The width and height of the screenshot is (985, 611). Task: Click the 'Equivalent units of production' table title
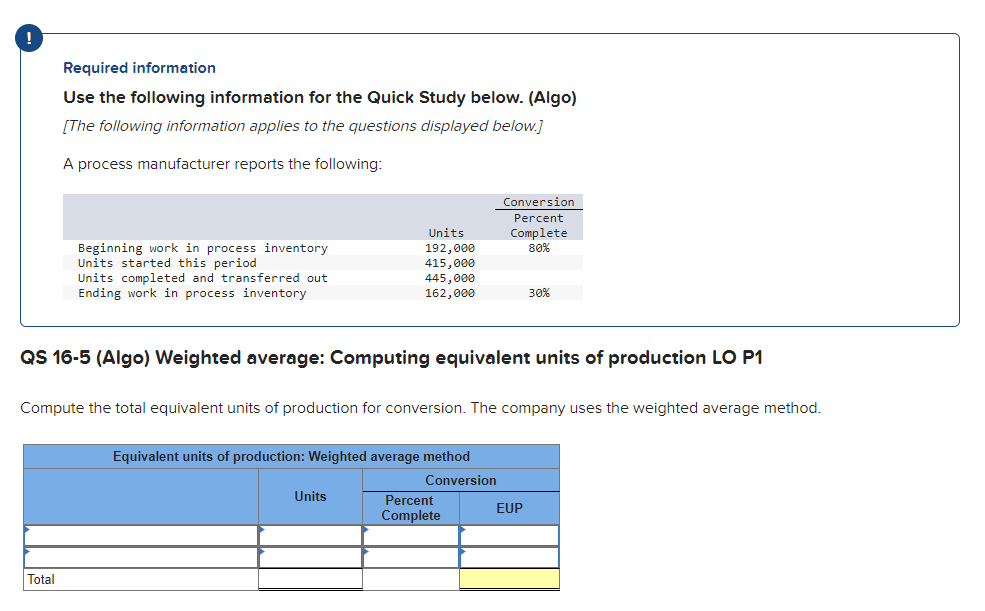[291, 457]
